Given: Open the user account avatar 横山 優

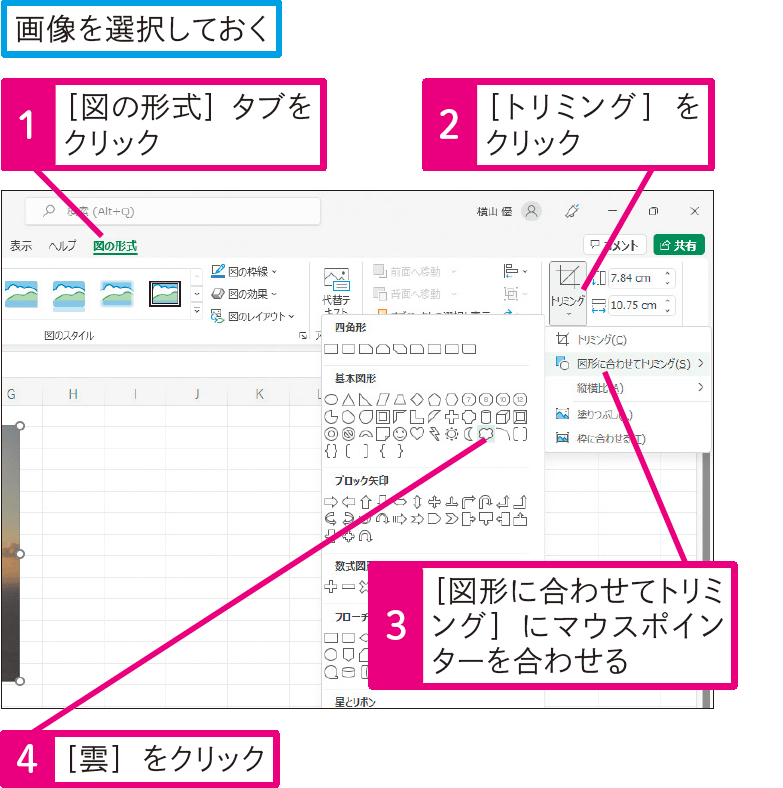Looking at the screenshot, I should 531,211.
